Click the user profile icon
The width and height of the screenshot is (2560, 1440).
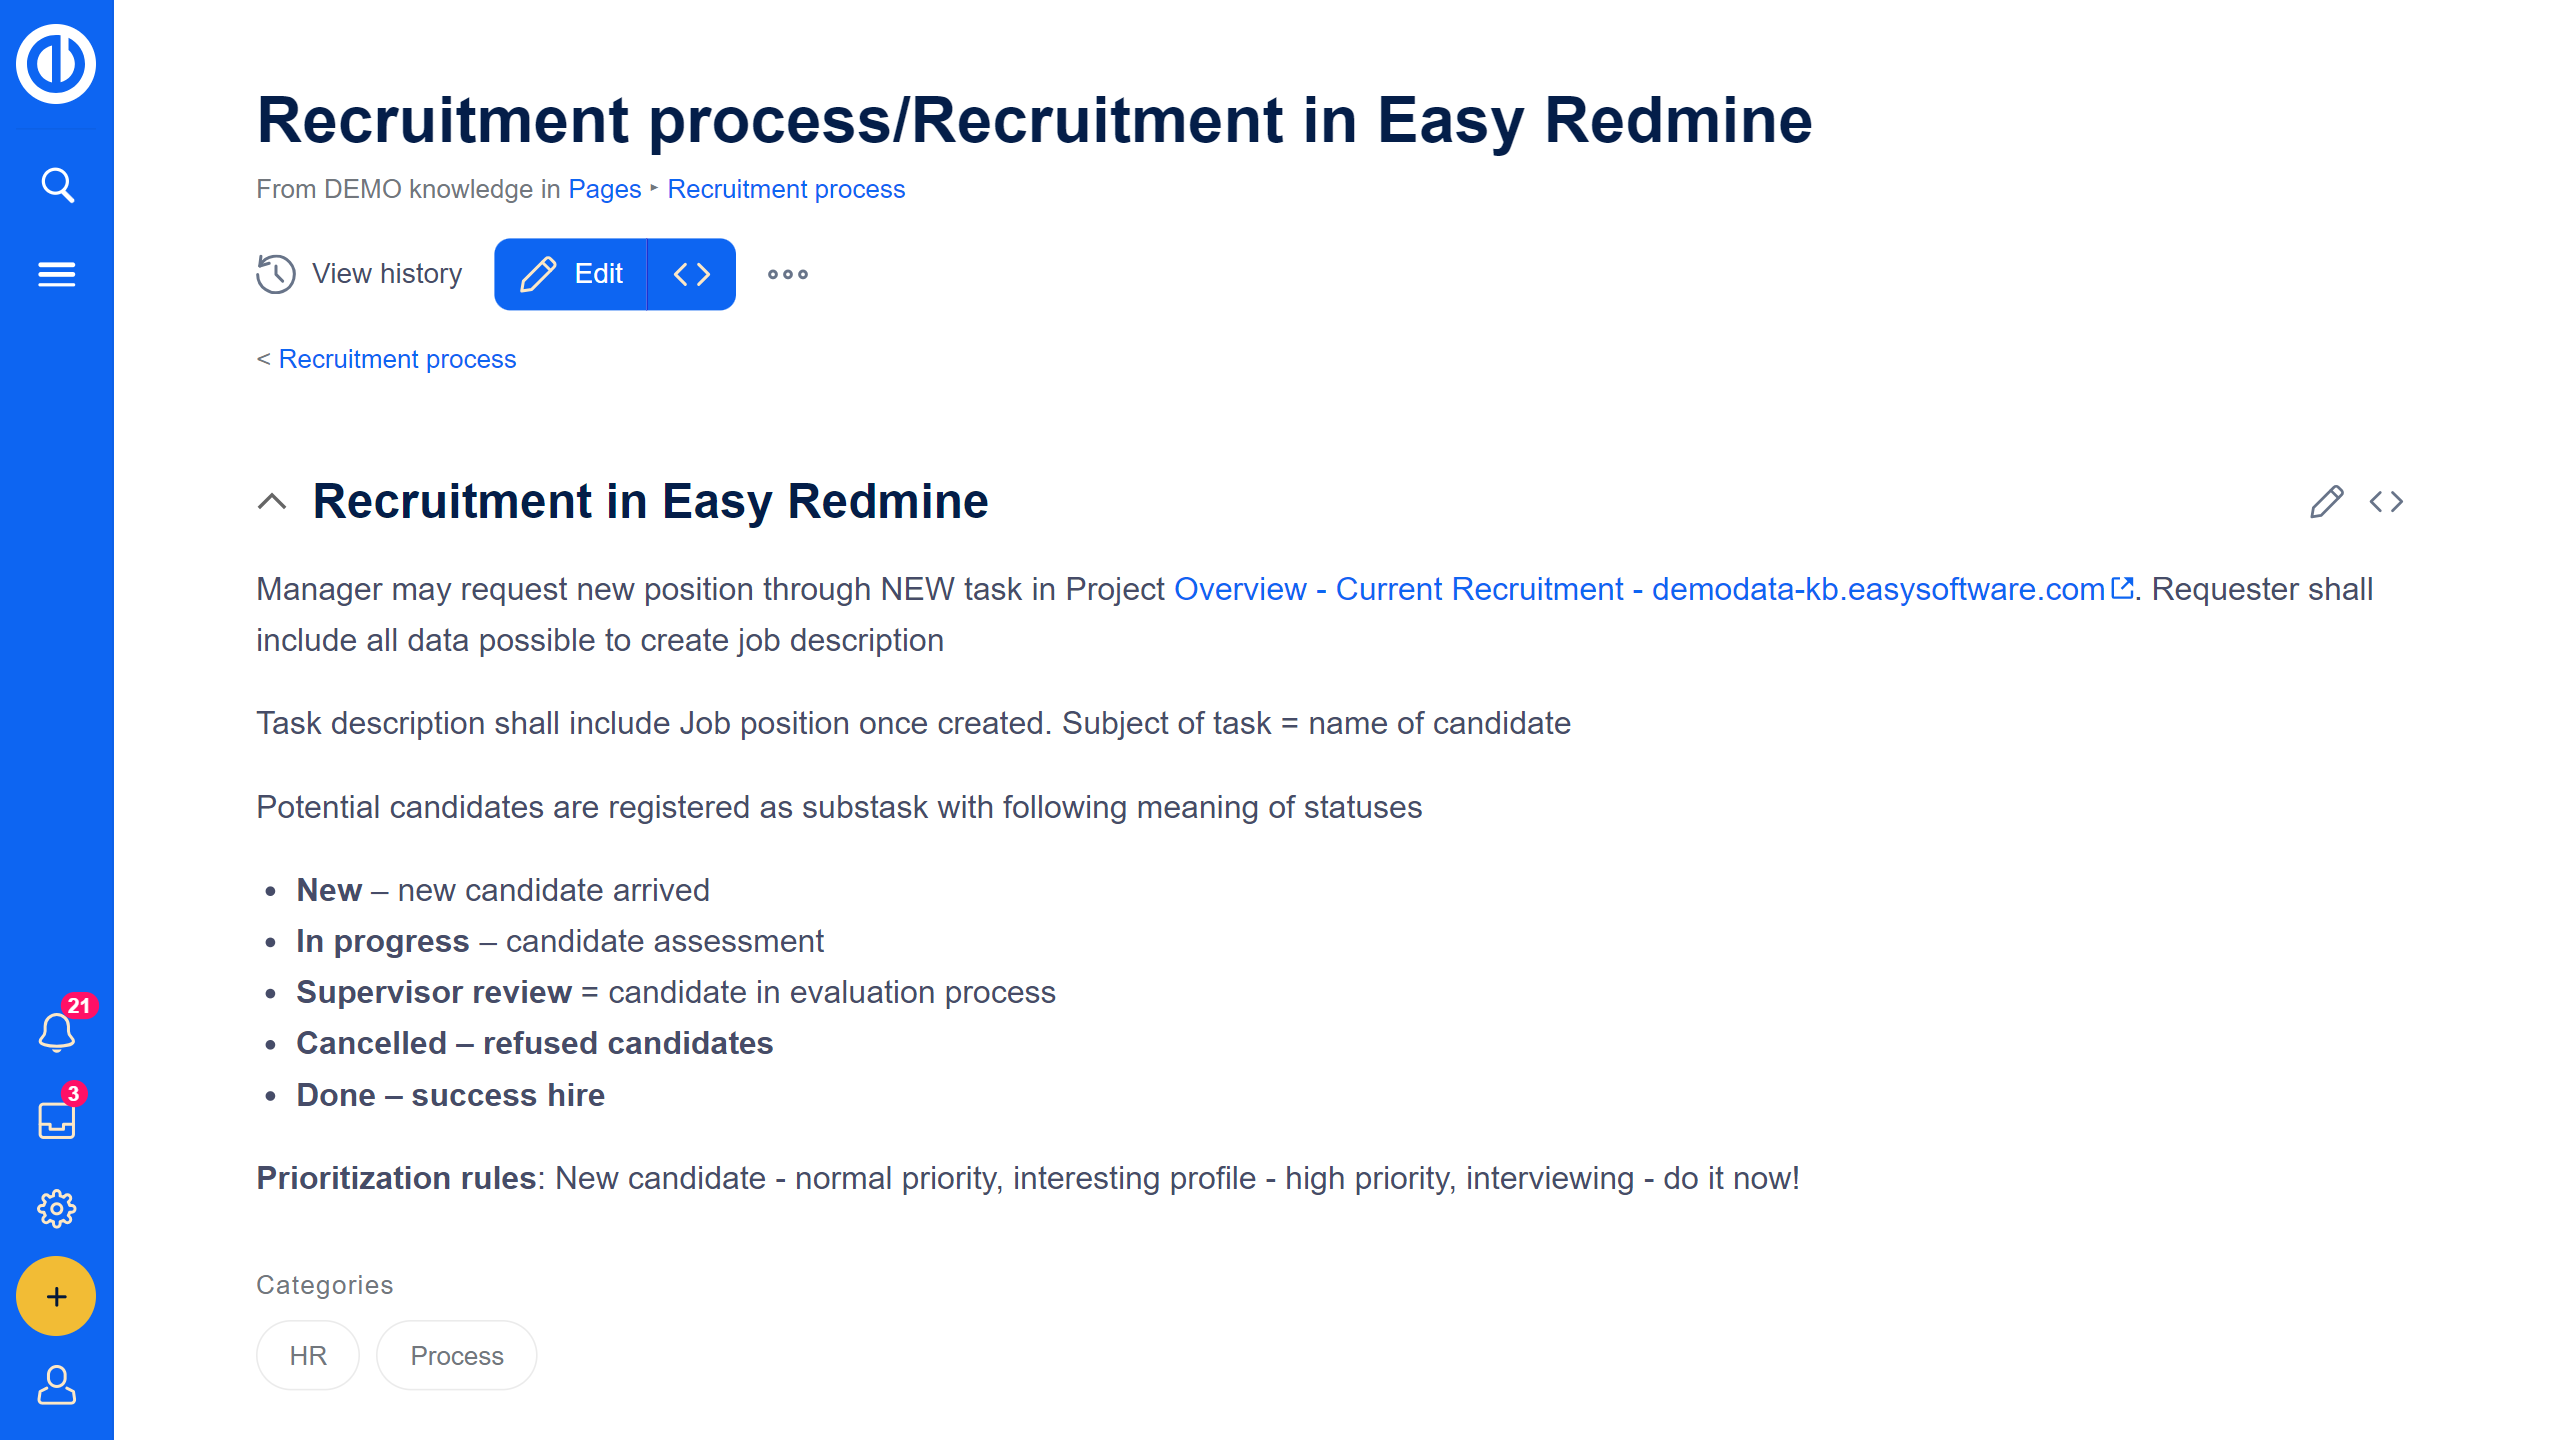click(x=56, y=1385)
